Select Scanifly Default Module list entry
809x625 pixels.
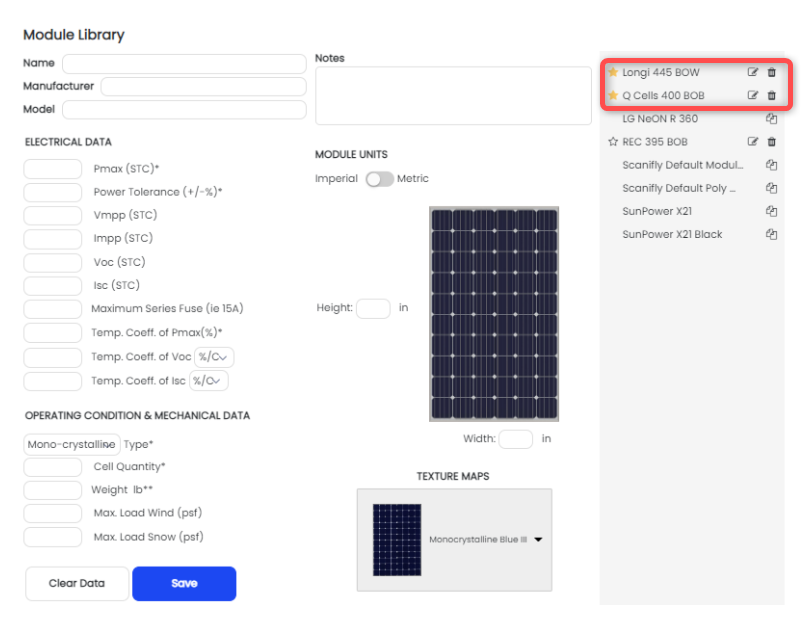click(x=682, y=165)
